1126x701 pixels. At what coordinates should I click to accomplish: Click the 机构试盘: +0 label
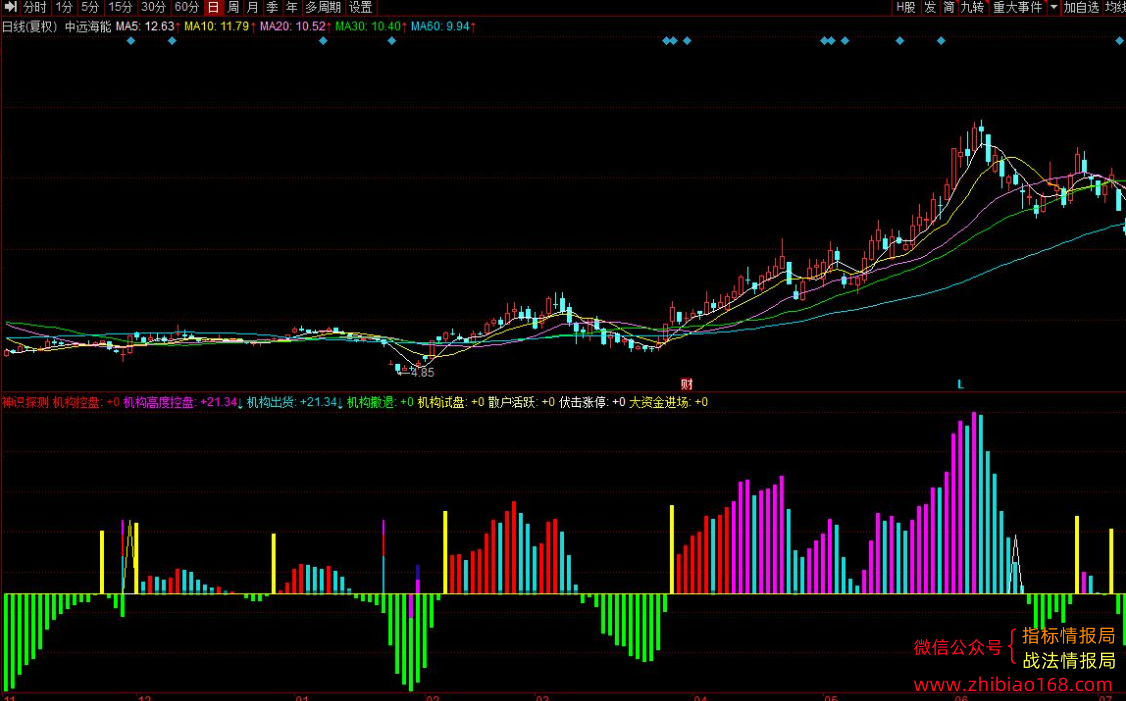(451, 402)
